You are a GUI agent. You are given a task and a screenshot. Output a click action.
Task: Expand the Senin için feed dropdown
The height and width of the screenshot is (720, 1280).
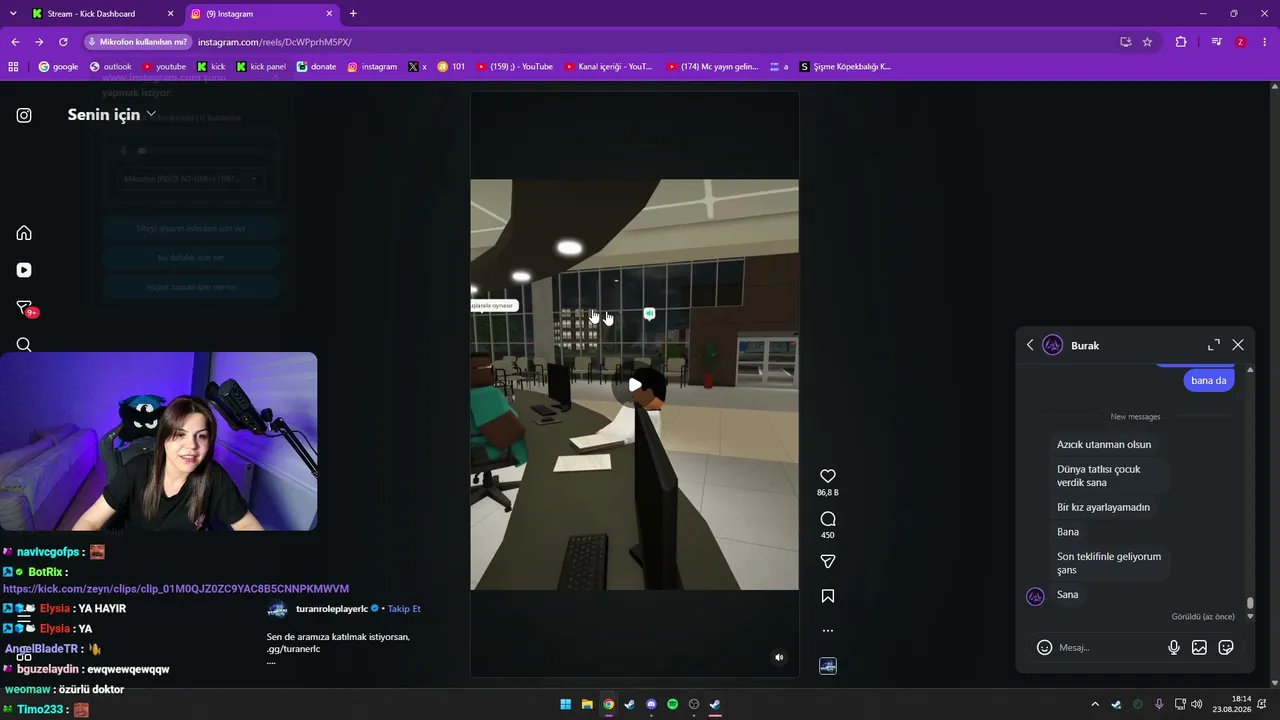(112, 114)
